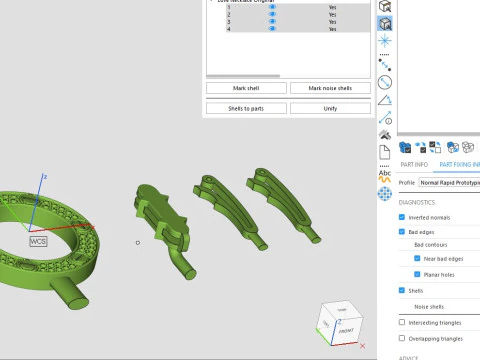Click the shell list horizontal scrollbar
The width and height of the screenshot is (480, 360).
(x=243, y=76)
